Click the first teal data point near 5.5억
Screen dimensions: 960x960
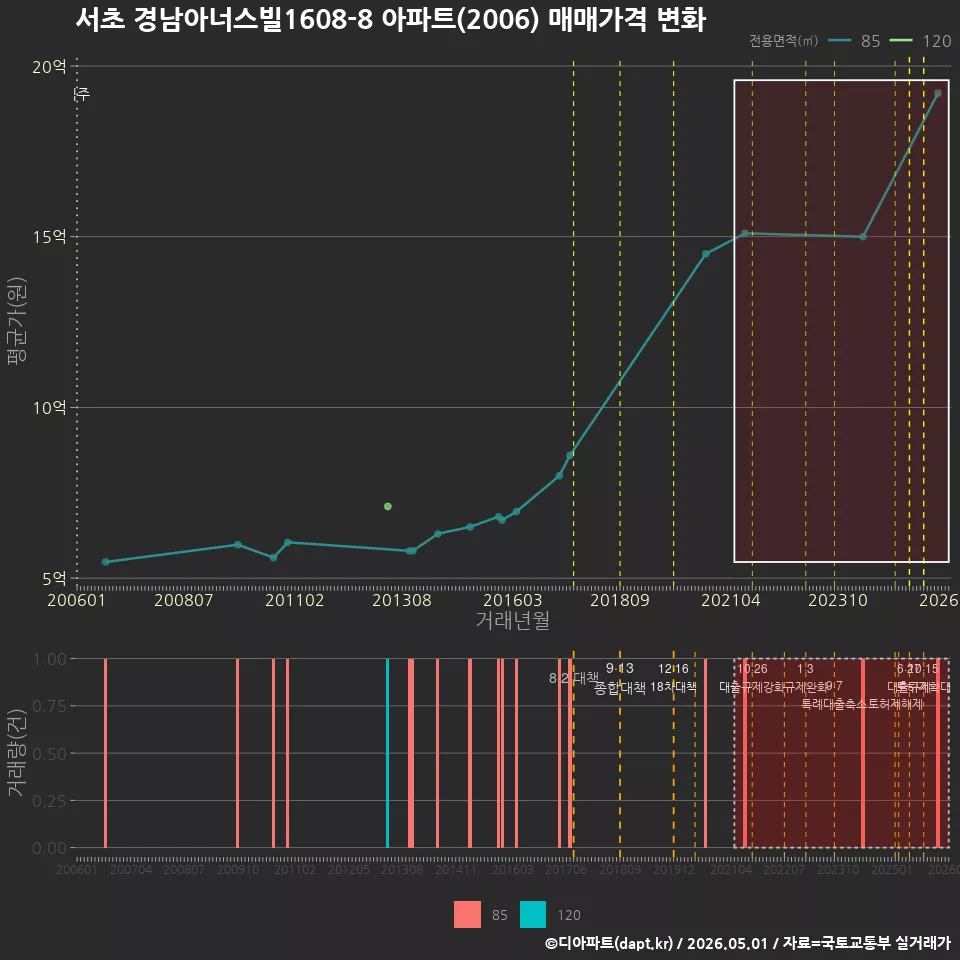click(105, 561)
